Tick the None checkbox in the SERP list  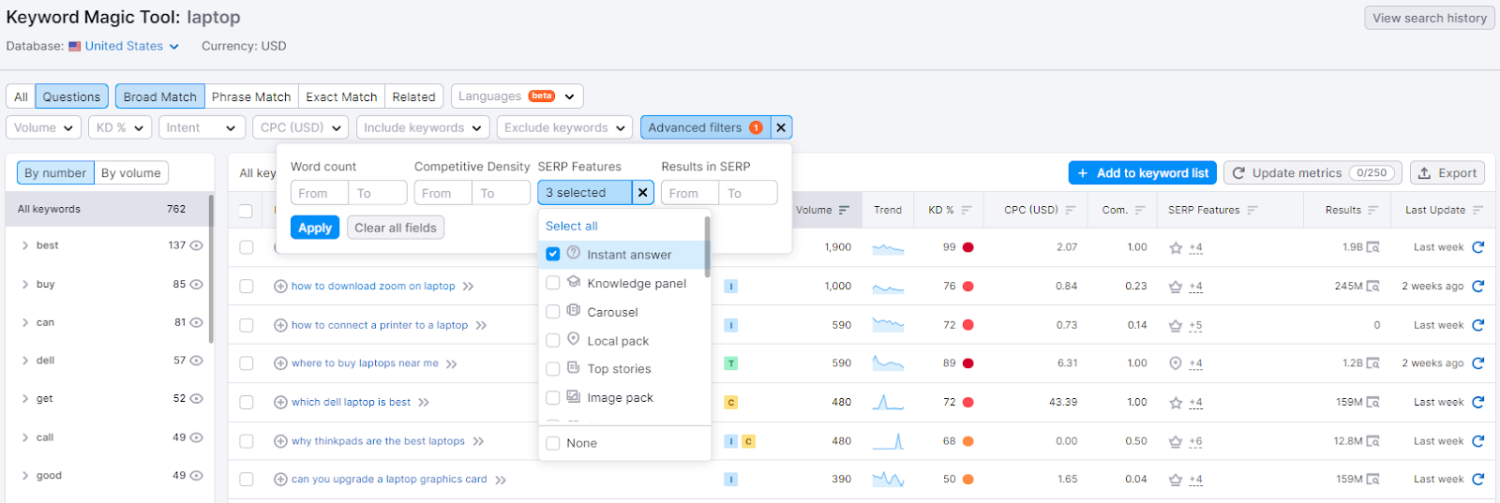553,443
